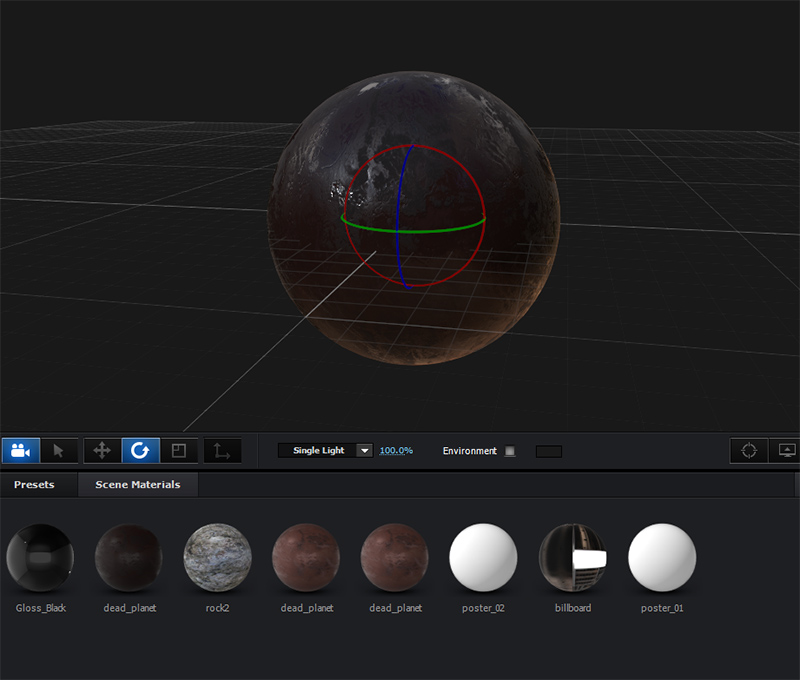The image size is (800, 680).
Task: Select the rotate tool
Action: click(140, 451)
